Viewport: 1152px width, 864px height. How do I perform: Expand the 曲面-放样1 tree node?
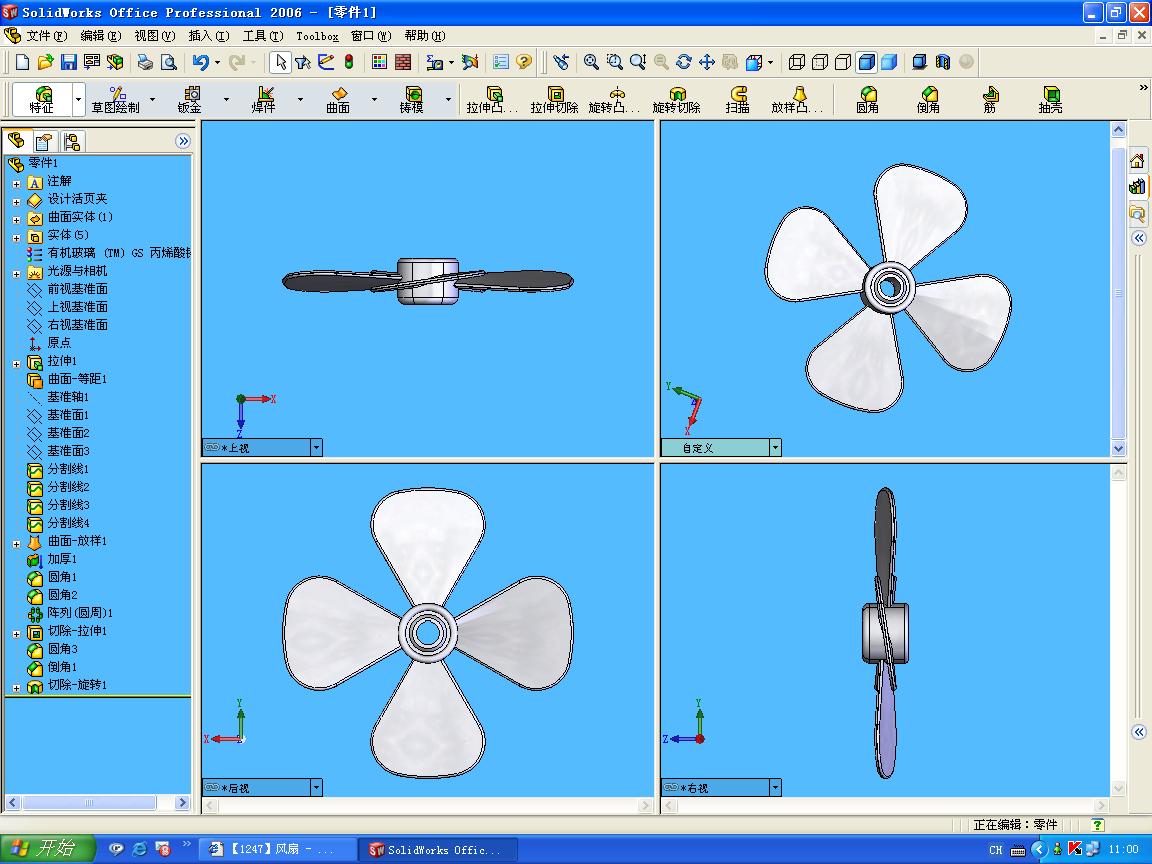(x=16, y=544)
